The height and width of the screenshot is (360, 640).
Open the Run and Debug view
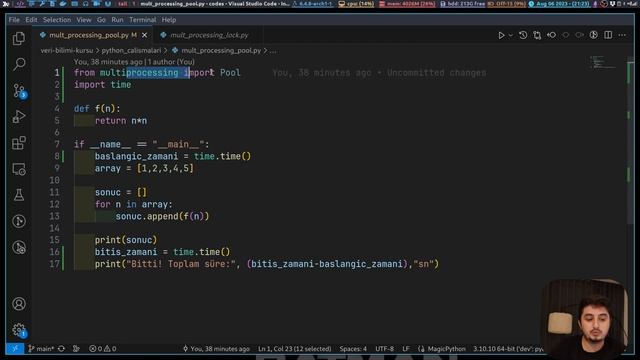tap(19, 117)
